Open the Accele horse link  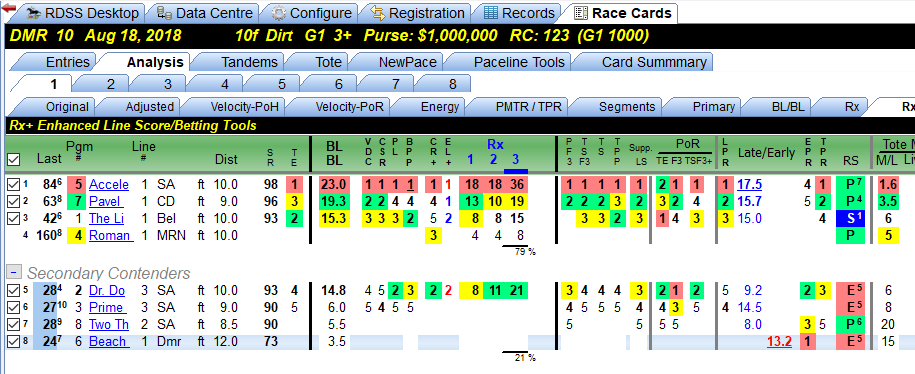(x=109, y=185)
